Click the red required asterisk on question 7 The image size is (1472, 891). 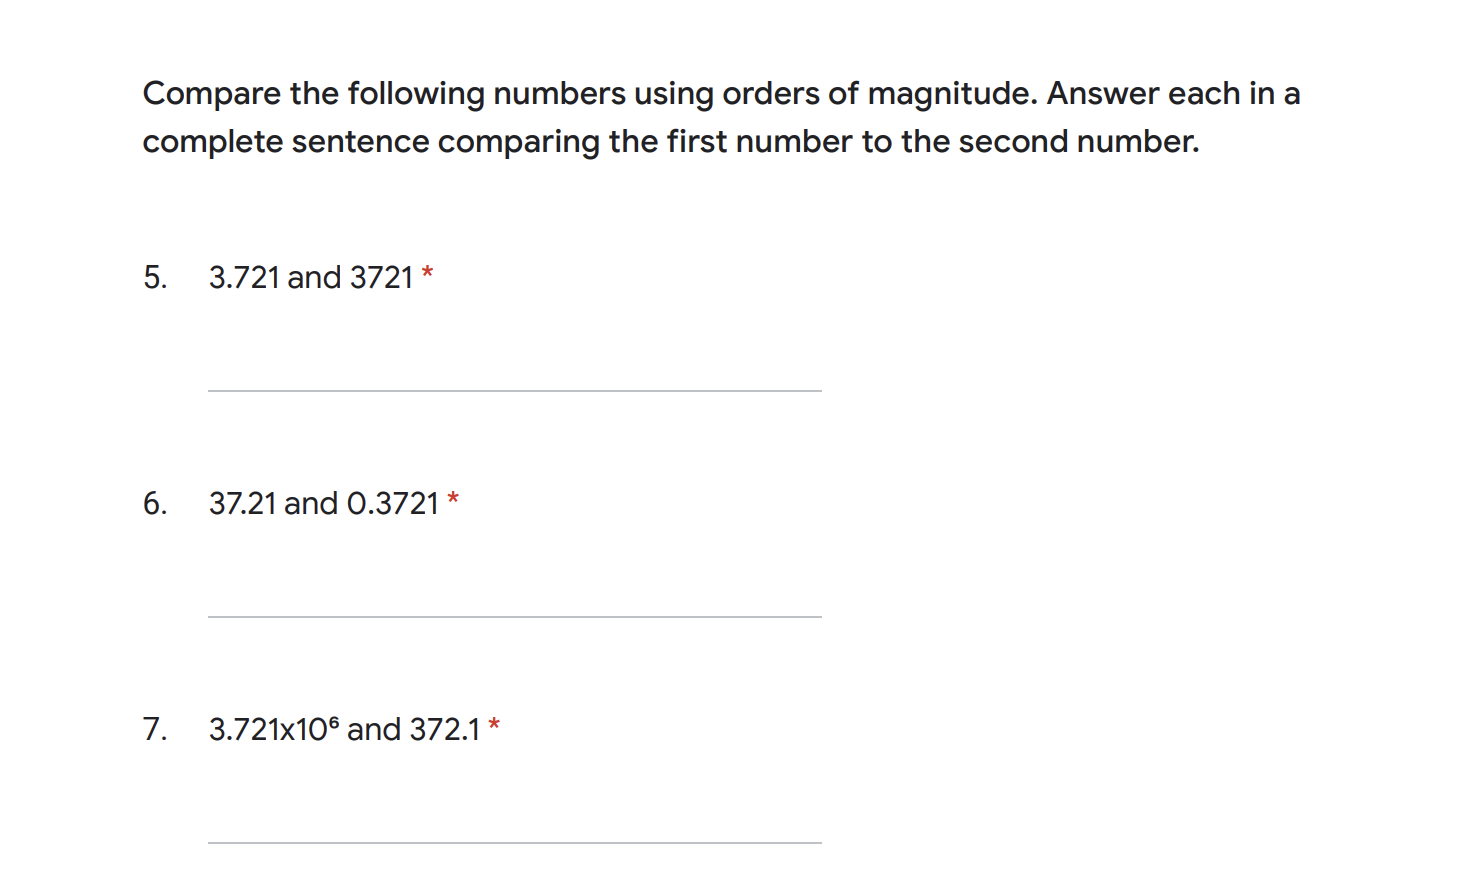coord(495,722)
